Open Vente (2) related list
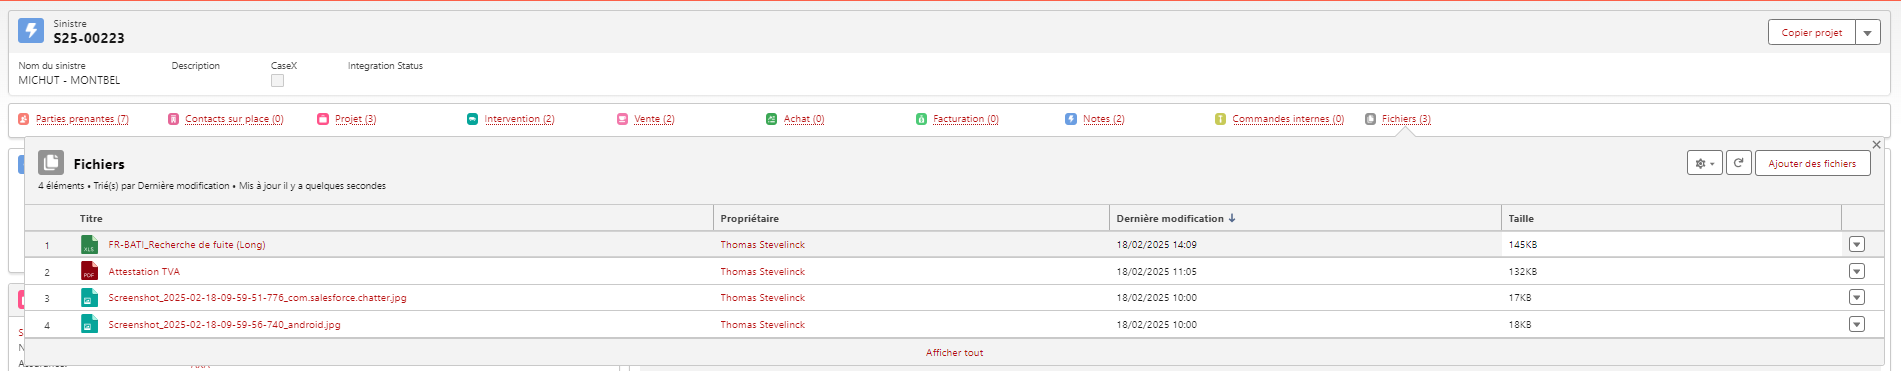Image resolution: width=1901 pixels, height=371 pixels. [654, 119]
